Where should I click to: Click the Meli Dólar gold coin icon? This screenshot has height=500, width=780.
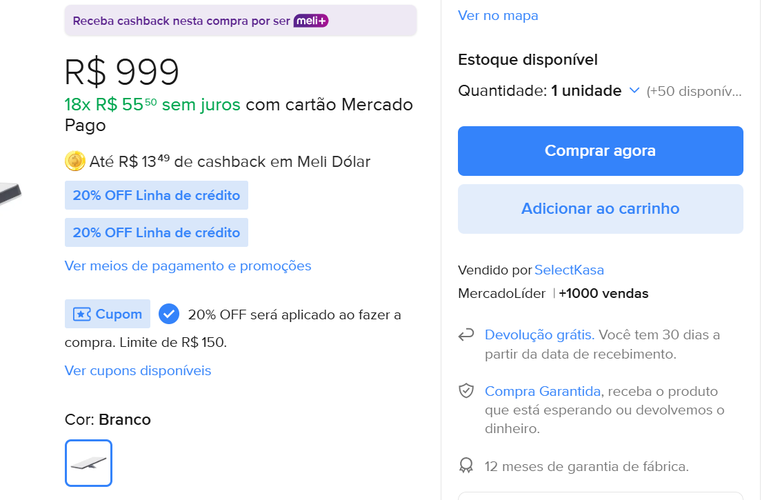[75, 161]
